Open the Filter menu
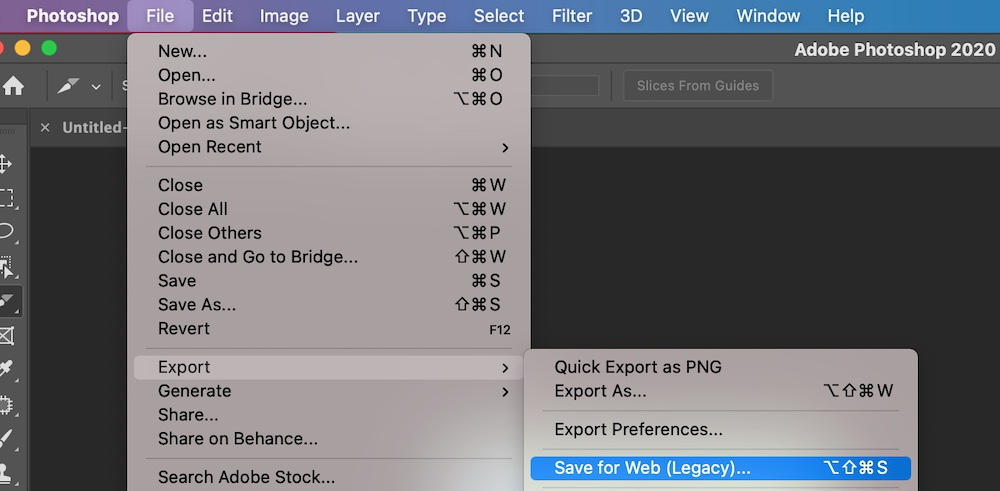Image resolution: width=1000 pixels, height=491 pixels. coord(571,16)
